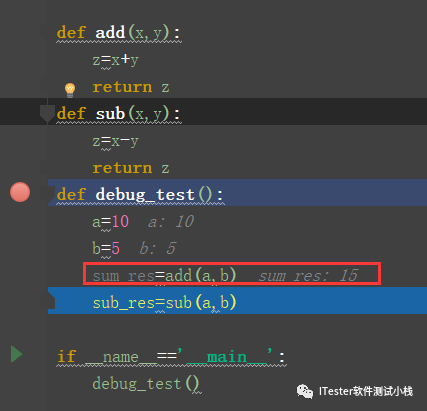The width and height of the screenshot is (427, 411).
Task: Click the z=x-y statement
Action: (115, 141)
